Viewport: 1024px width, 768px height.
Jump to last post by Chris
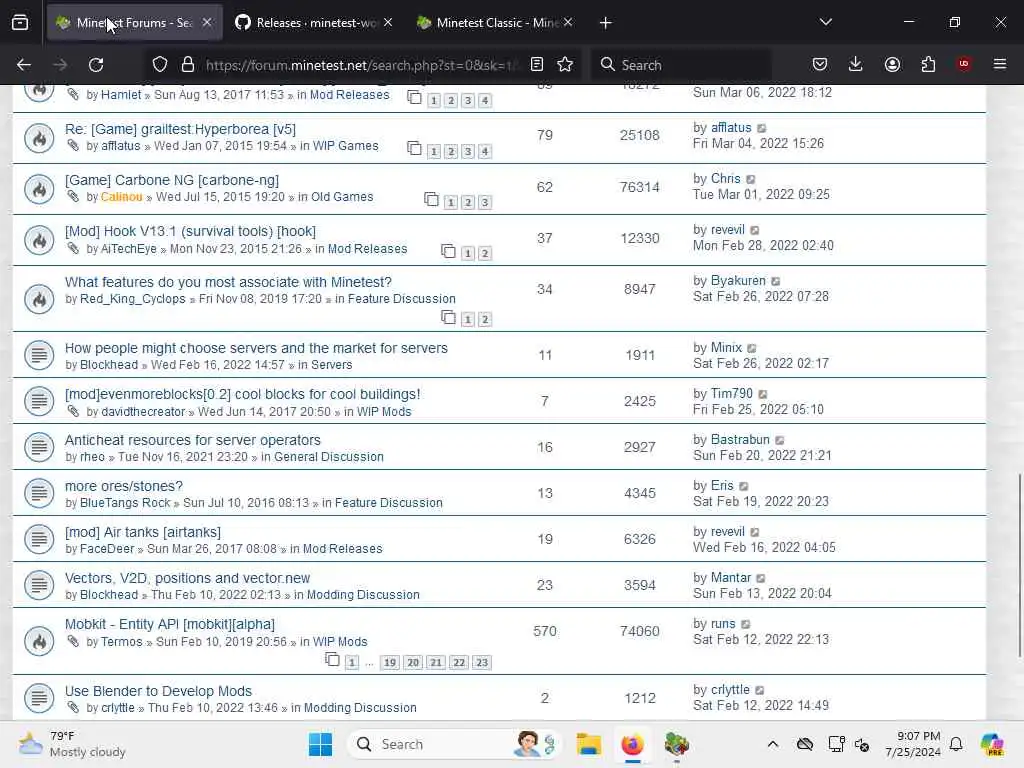click(x=751, y=180)
